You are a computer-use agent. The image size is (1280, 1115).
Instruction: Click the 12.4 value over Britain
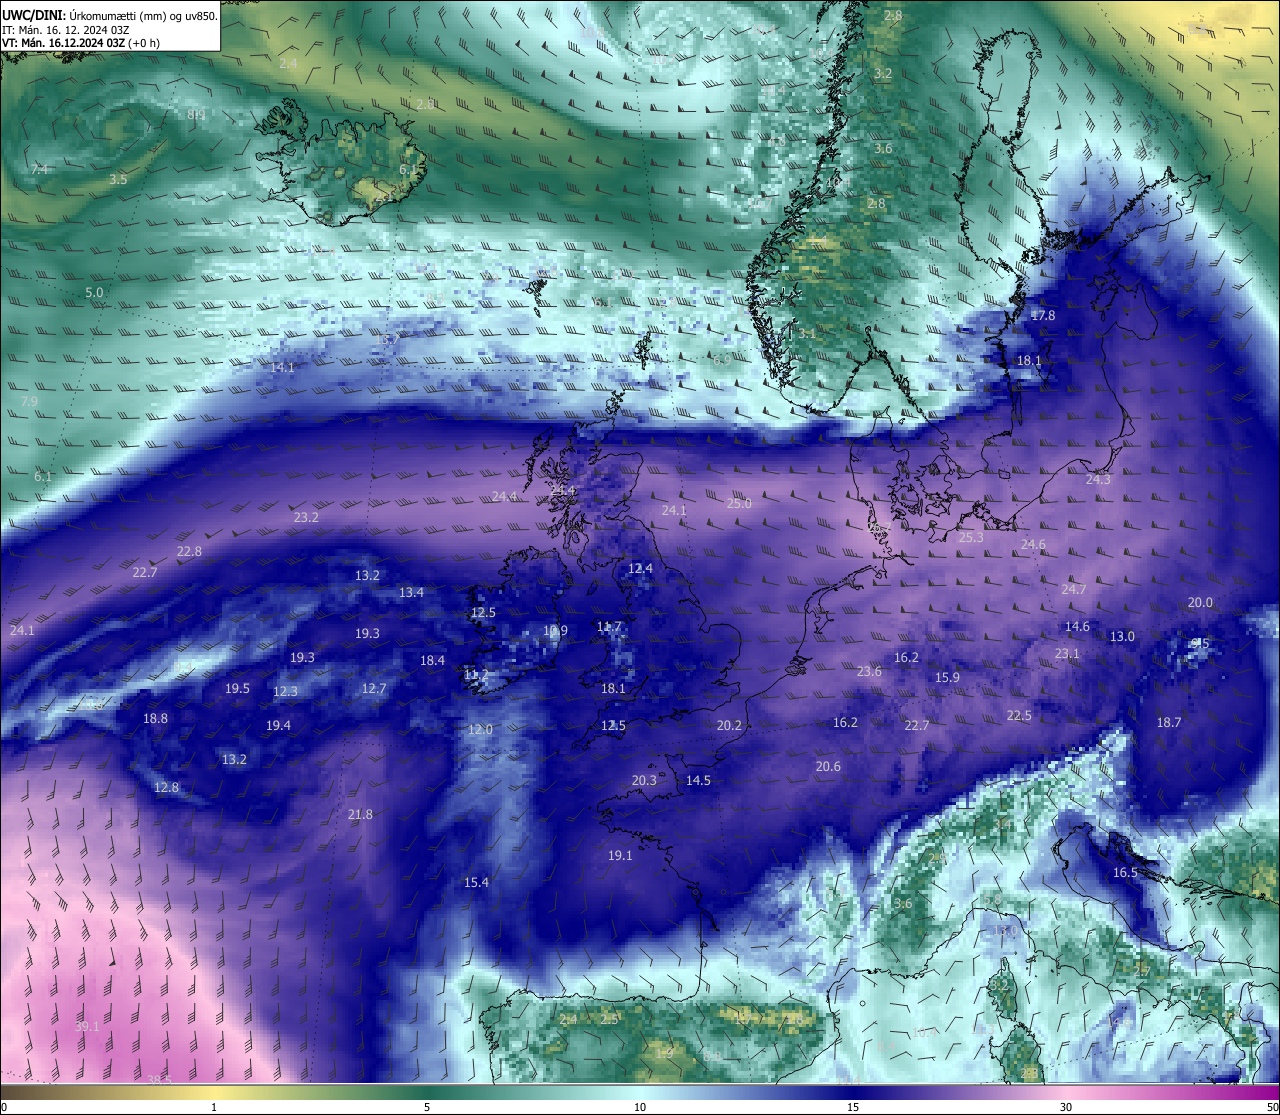pos(640,568)
